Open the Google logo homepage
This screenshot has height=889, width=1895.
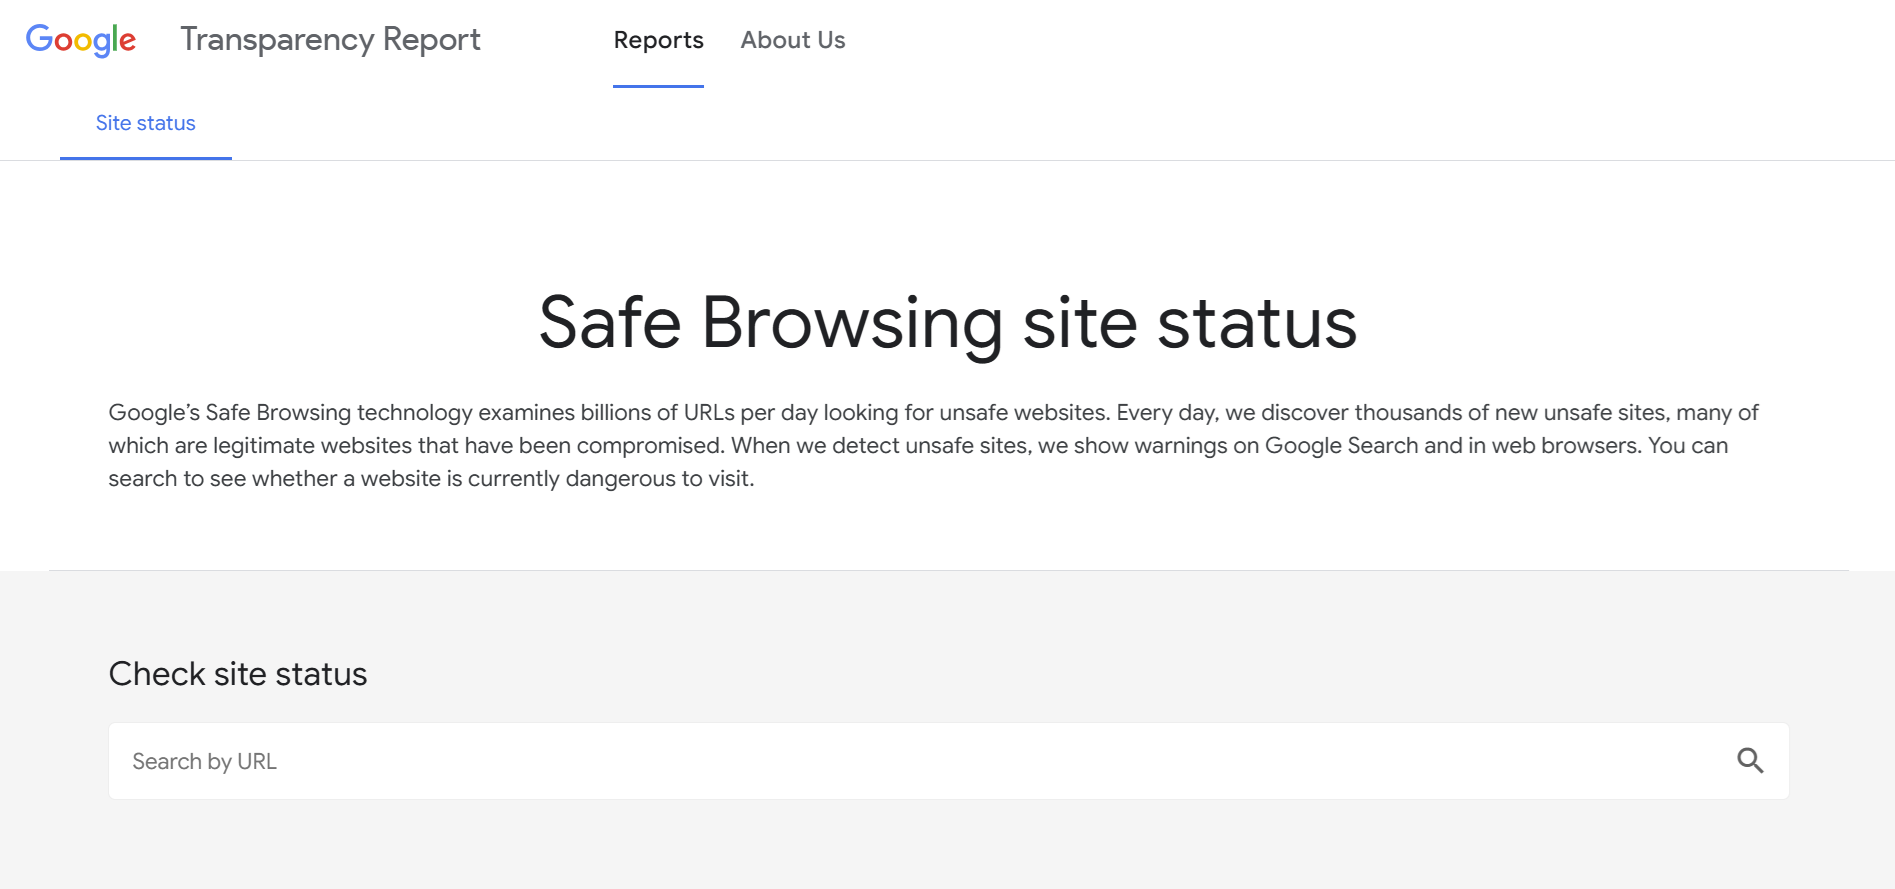point(81,40)
